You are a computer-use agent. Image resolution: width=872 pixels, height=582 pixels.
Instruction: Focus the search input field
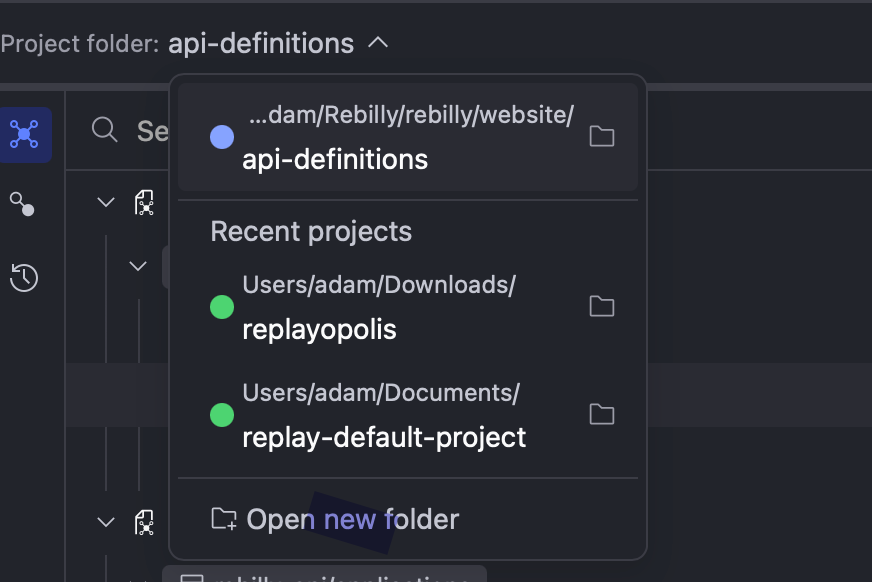click(x=152, y=131)
